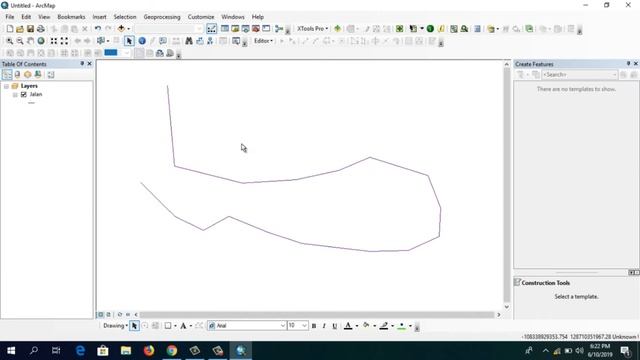The width and height of the screenshot is (640, 360).
Task: Activate the Pan hand tool
Action: (31, 41)
